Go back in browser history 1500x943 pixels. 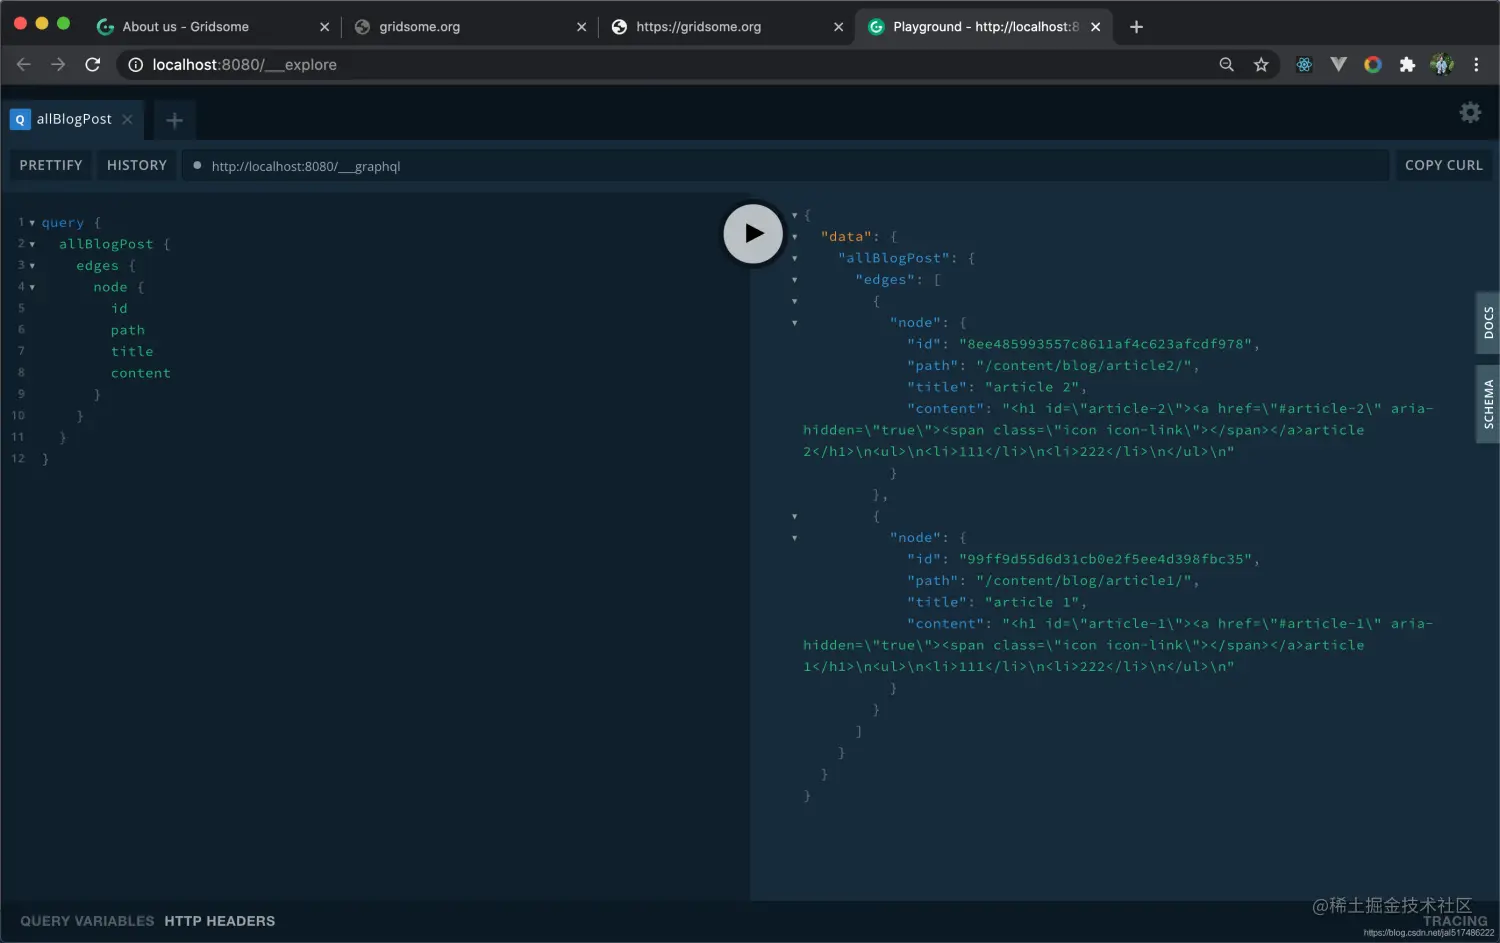coord(24,64)
